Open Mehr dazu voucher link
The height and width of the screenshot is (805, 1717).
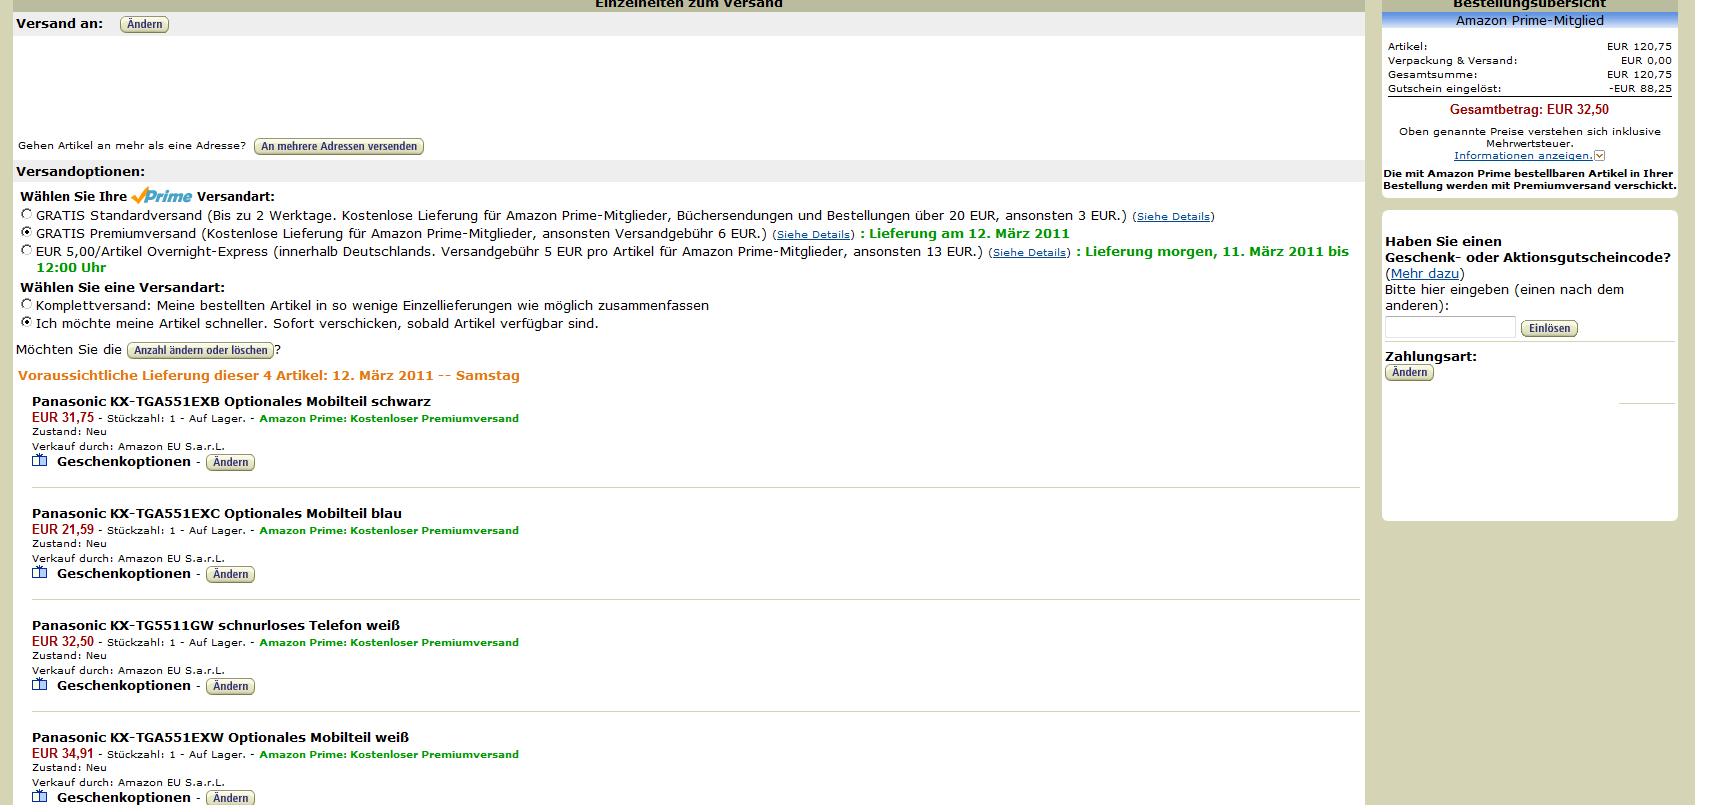click(1424, 274)
